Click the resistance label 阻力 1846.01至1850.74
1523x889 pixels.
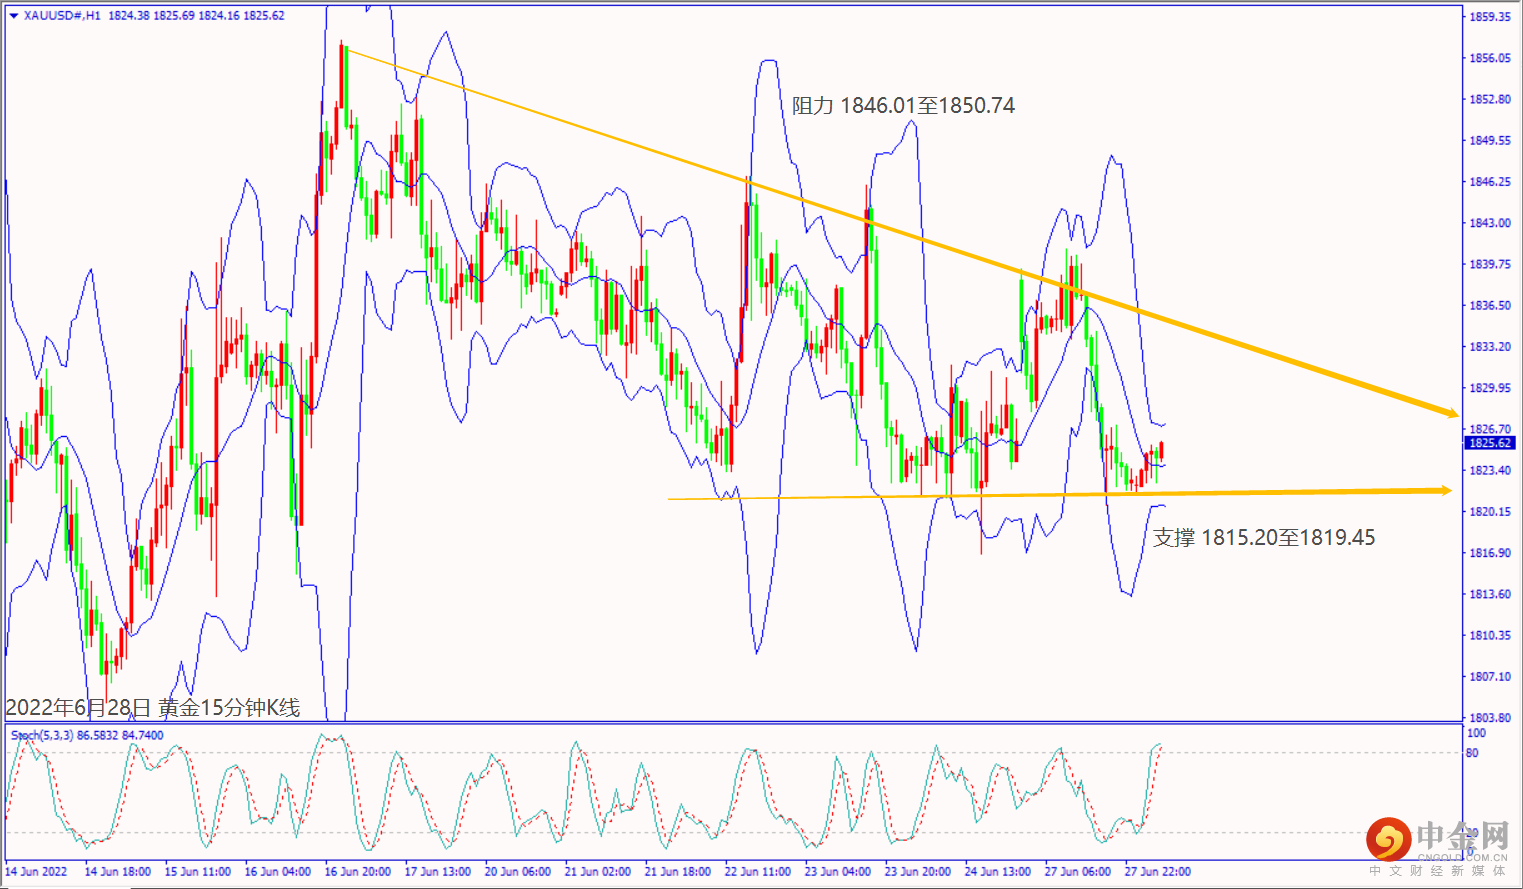tap(903, 106)
